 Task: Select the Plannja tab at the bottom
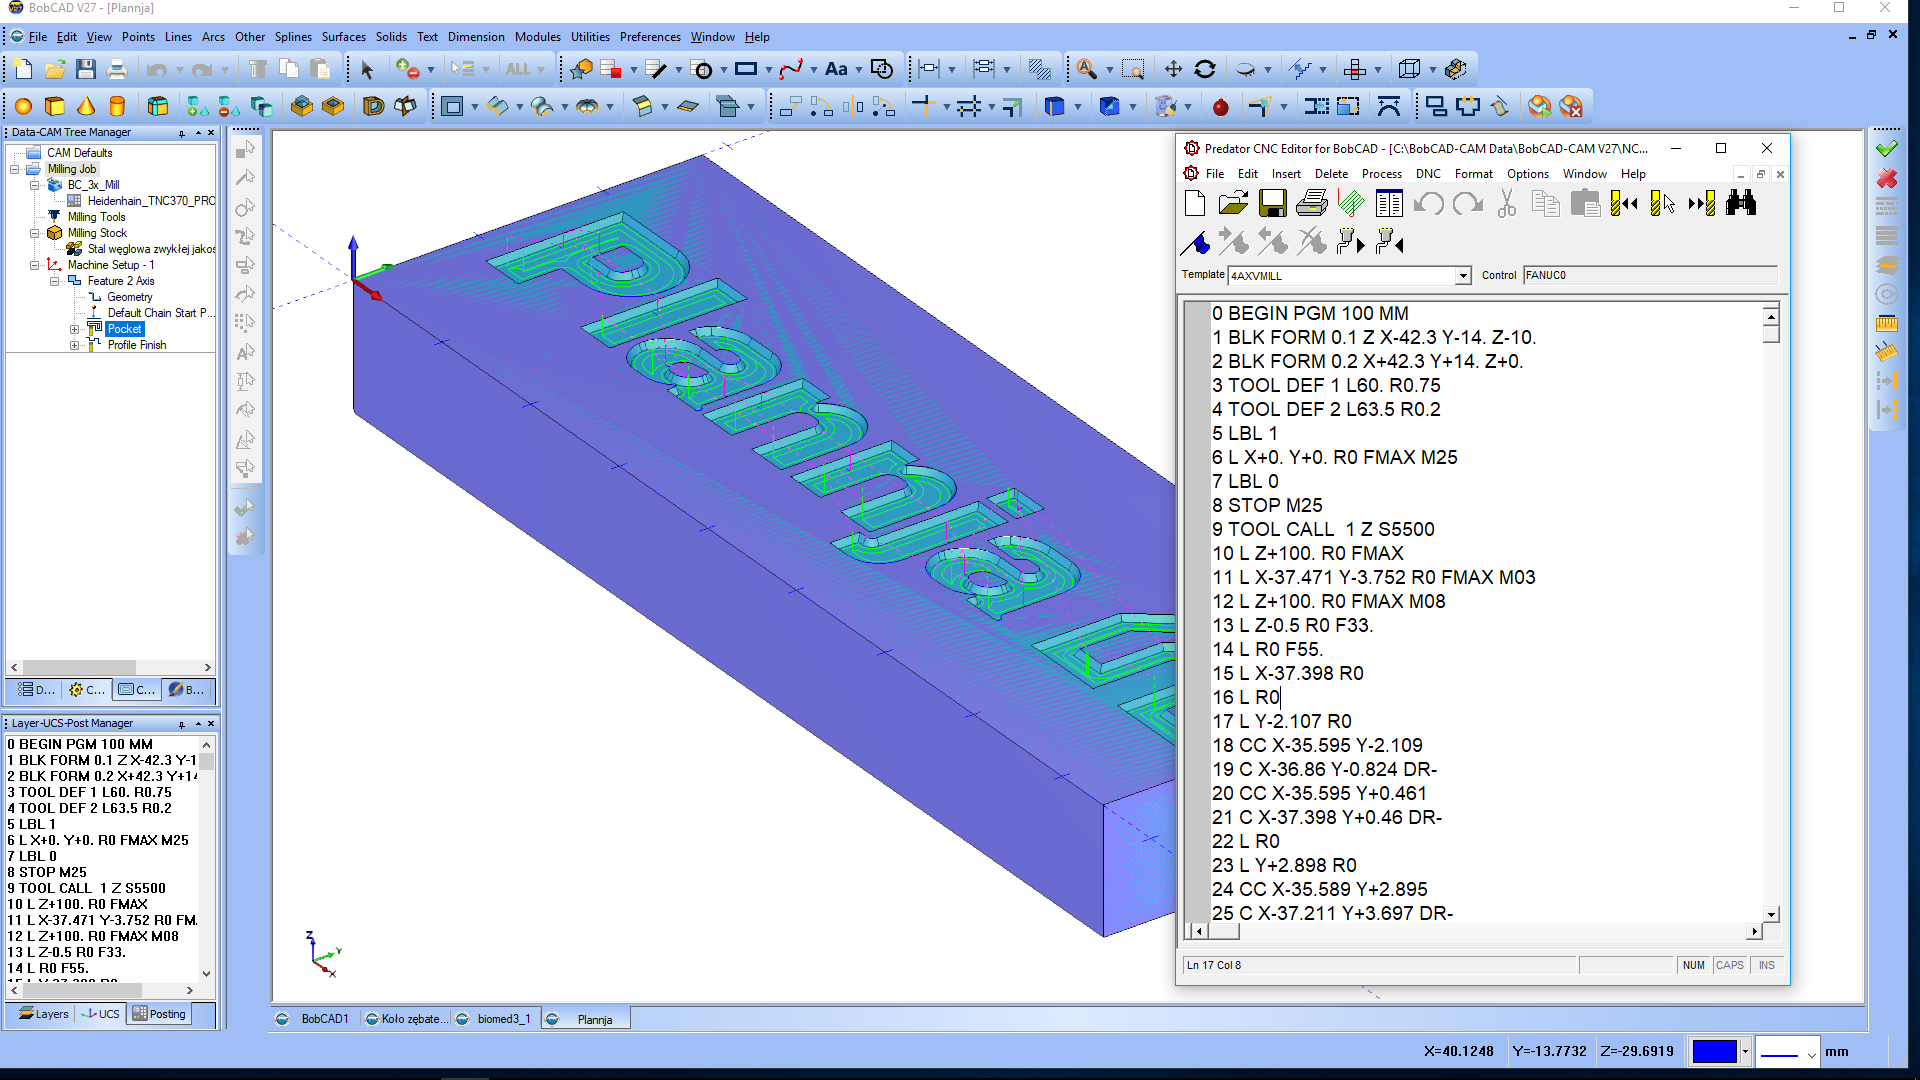click(593, 1018)
